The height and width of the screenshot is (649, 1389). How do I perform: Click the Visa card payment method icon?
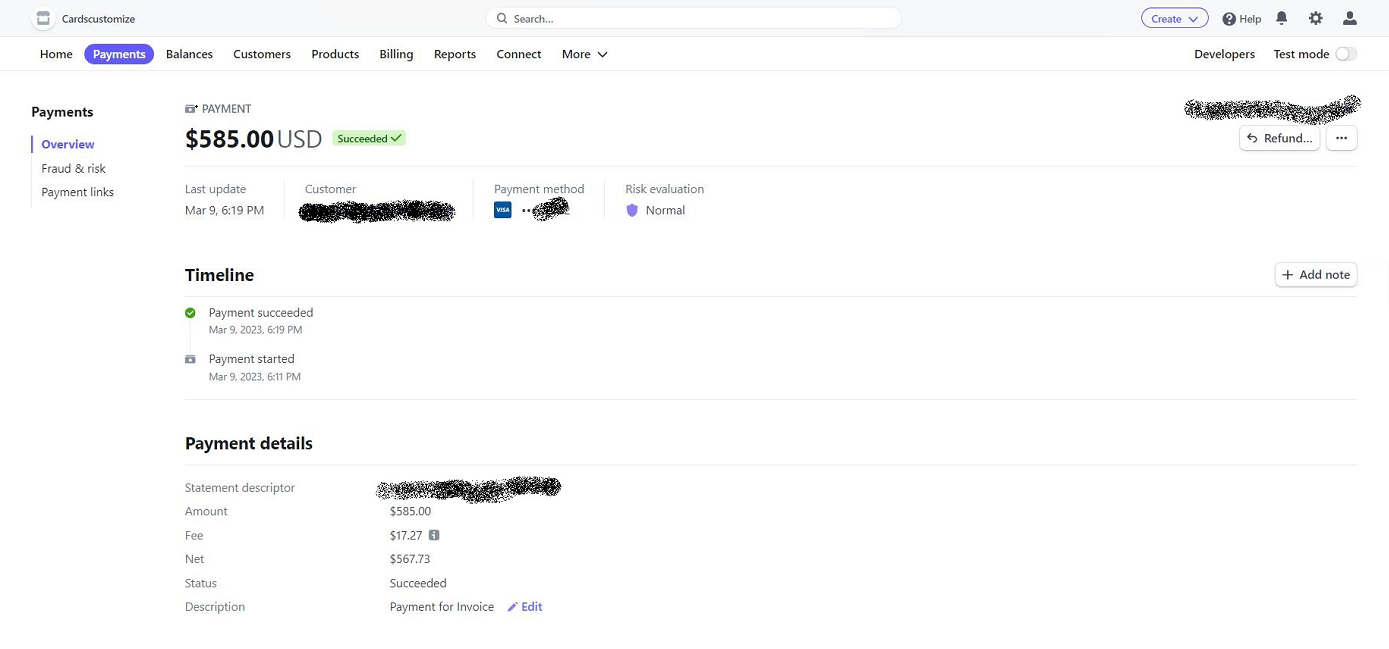(x=503, y=210)
